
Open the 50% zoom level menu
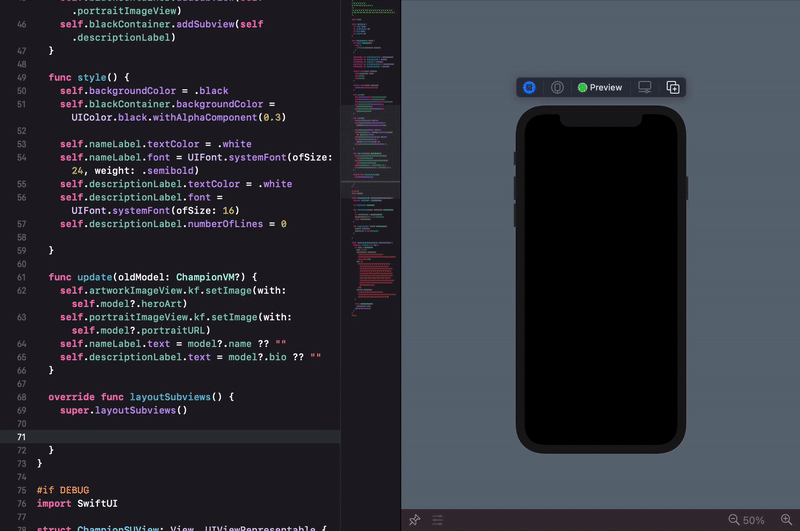pyautogui.click(x=754, y=520)
